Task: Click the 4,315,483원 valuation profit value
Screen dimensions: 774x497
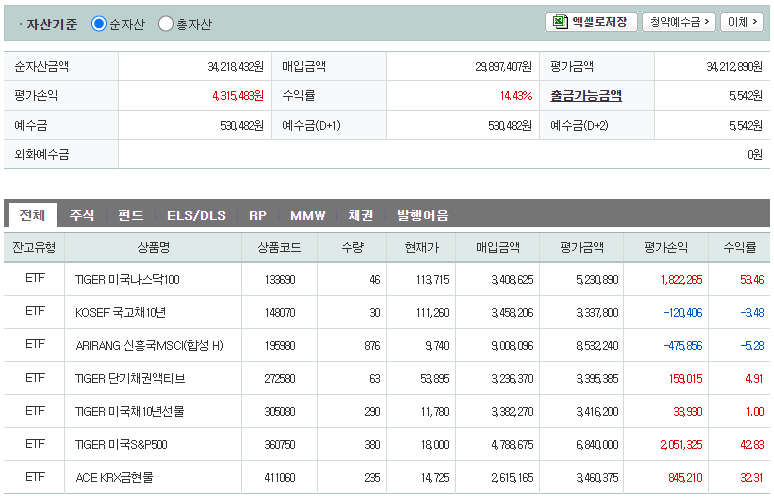Action: 238,96
